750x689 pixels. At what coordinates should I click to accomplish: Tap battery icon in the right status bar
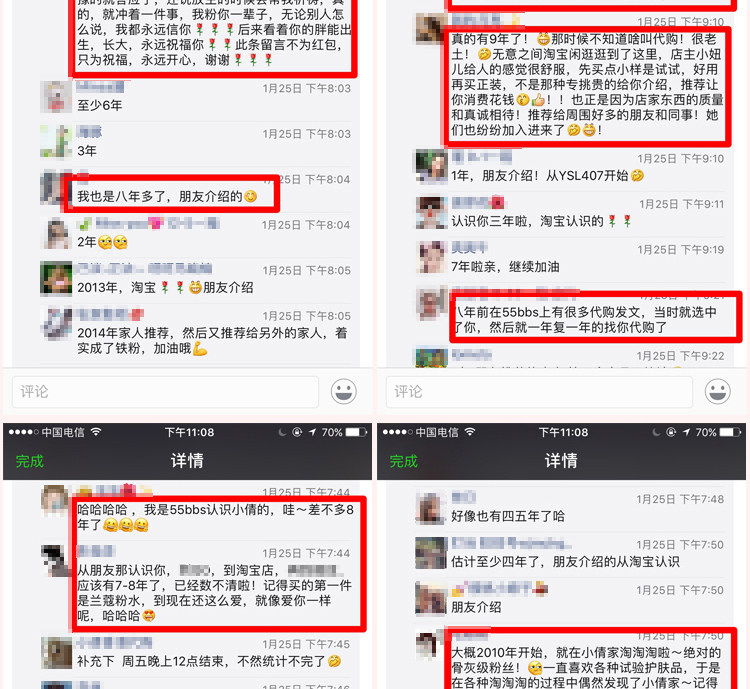(x=730, y=432)
